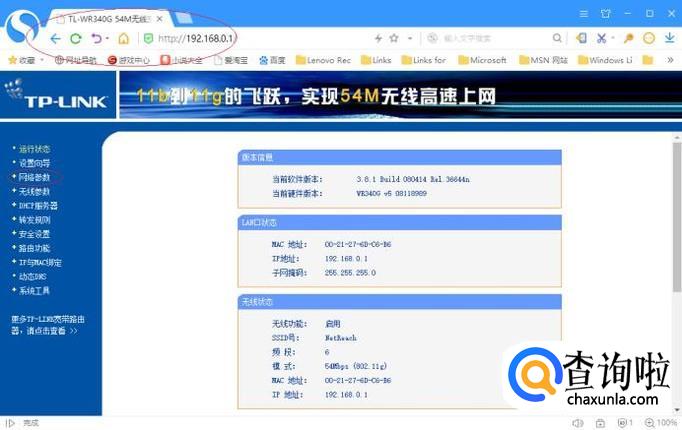Click the 100% zoom control in the status bar

661,423
